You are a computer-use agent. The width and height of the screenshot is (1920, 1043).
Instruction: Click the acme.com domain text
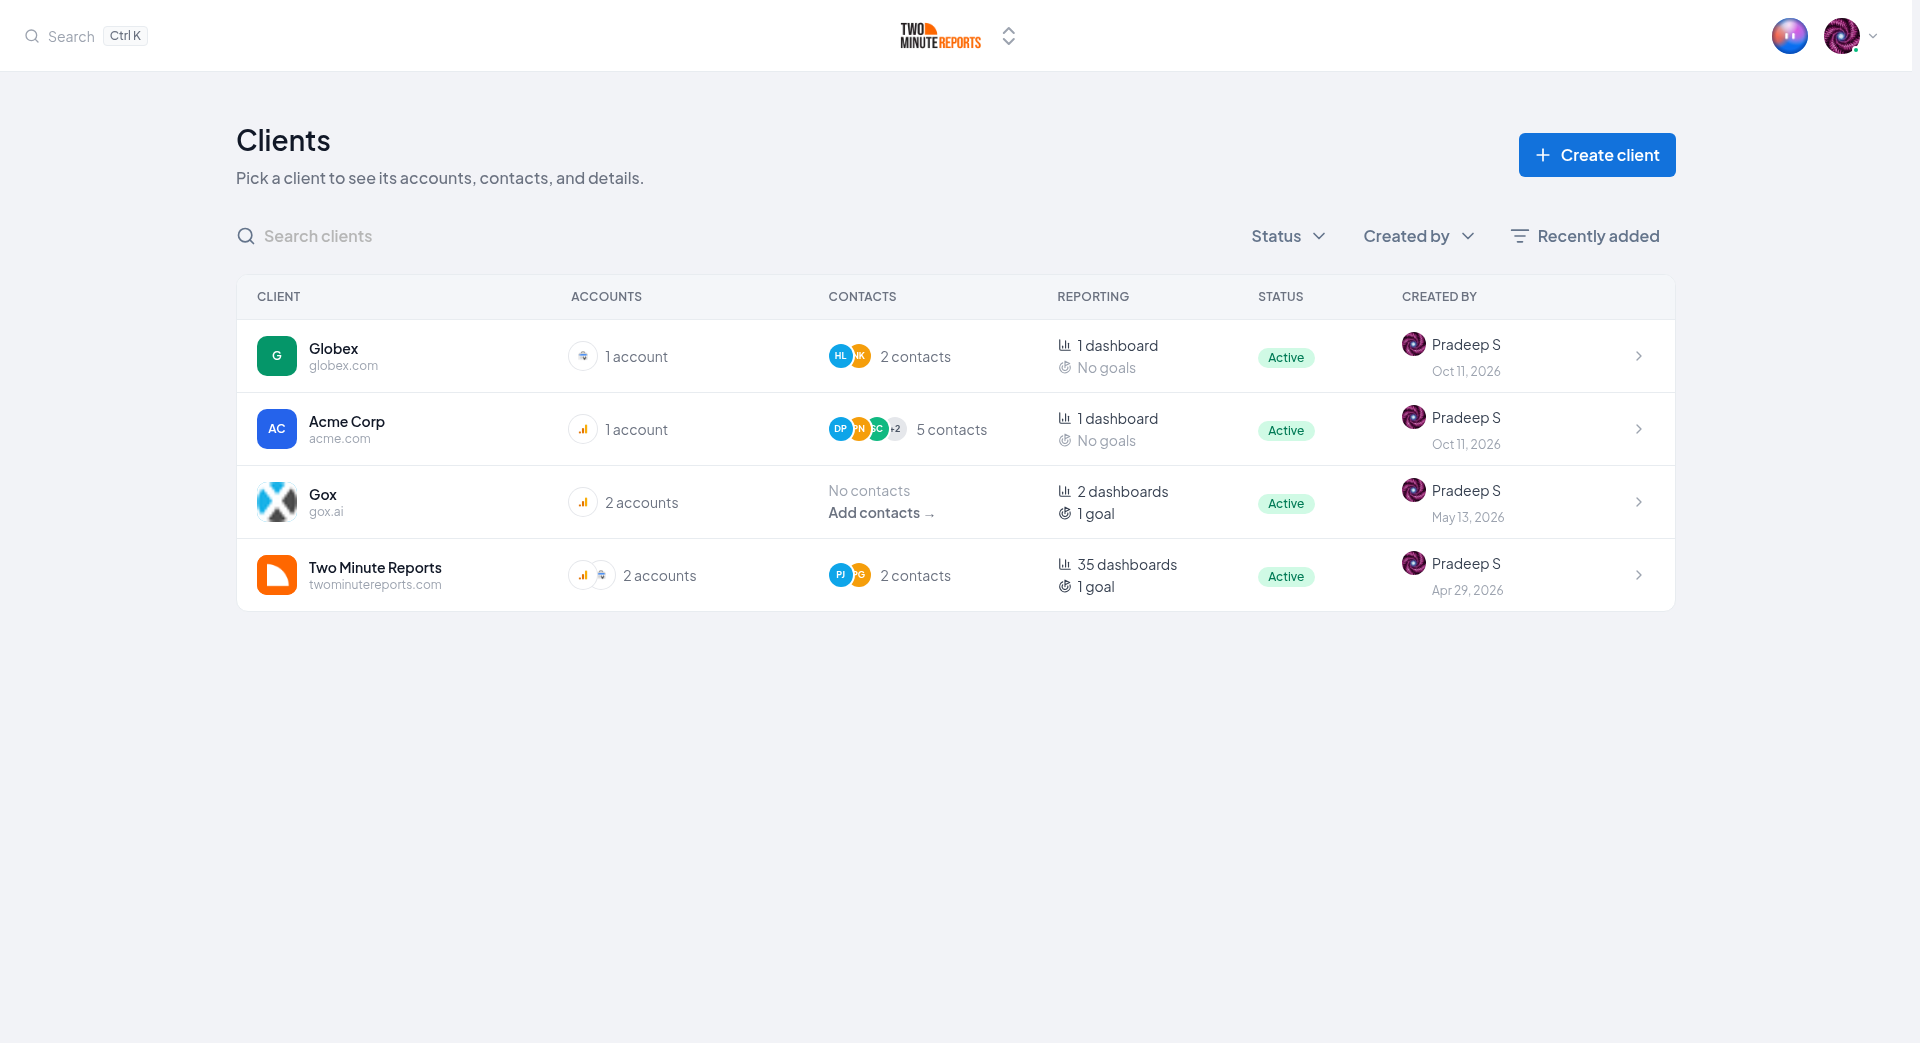pyautogui.click(x=340, y=439)
